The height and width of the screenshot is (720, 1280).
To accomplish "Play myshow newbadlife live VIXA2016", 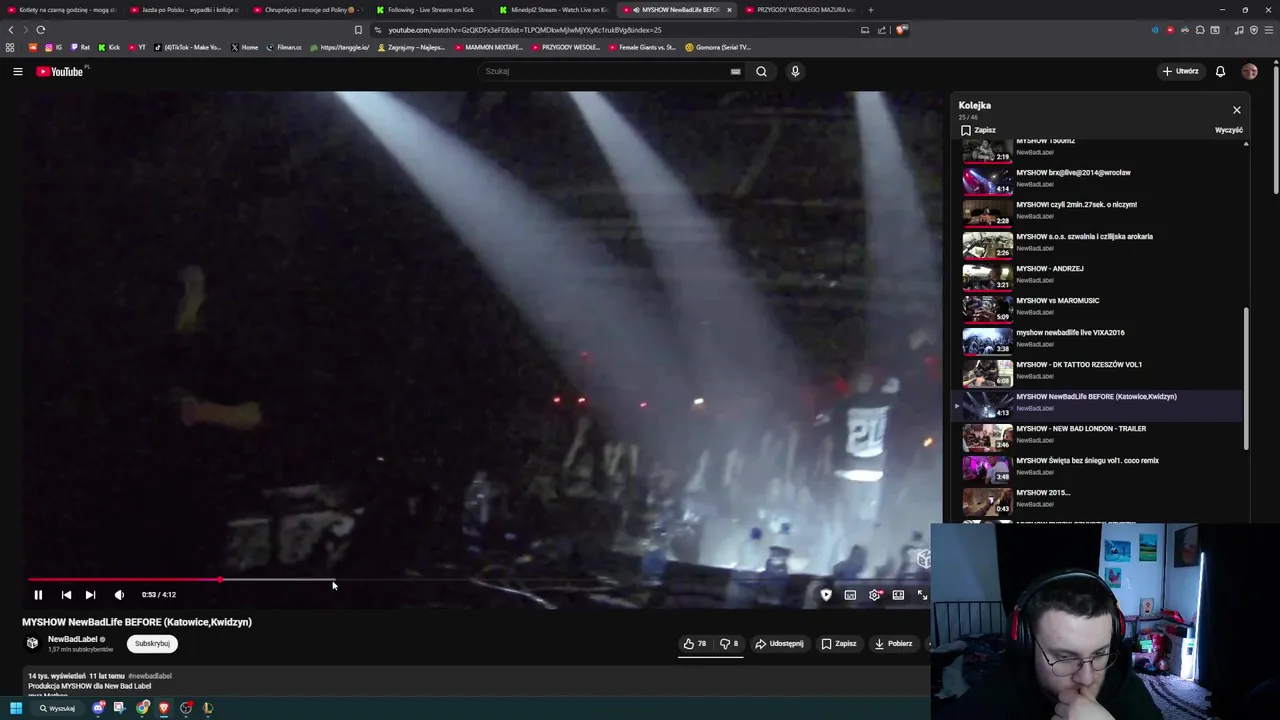I will point(1100,339).
